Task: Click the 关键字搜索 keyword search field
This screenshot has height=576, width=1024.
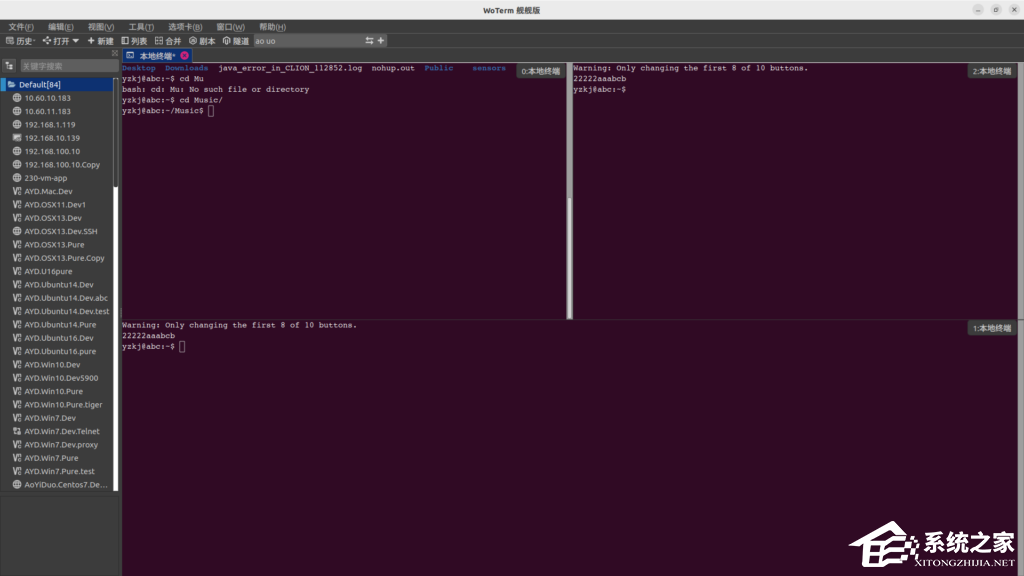Action: pos(69,66)
